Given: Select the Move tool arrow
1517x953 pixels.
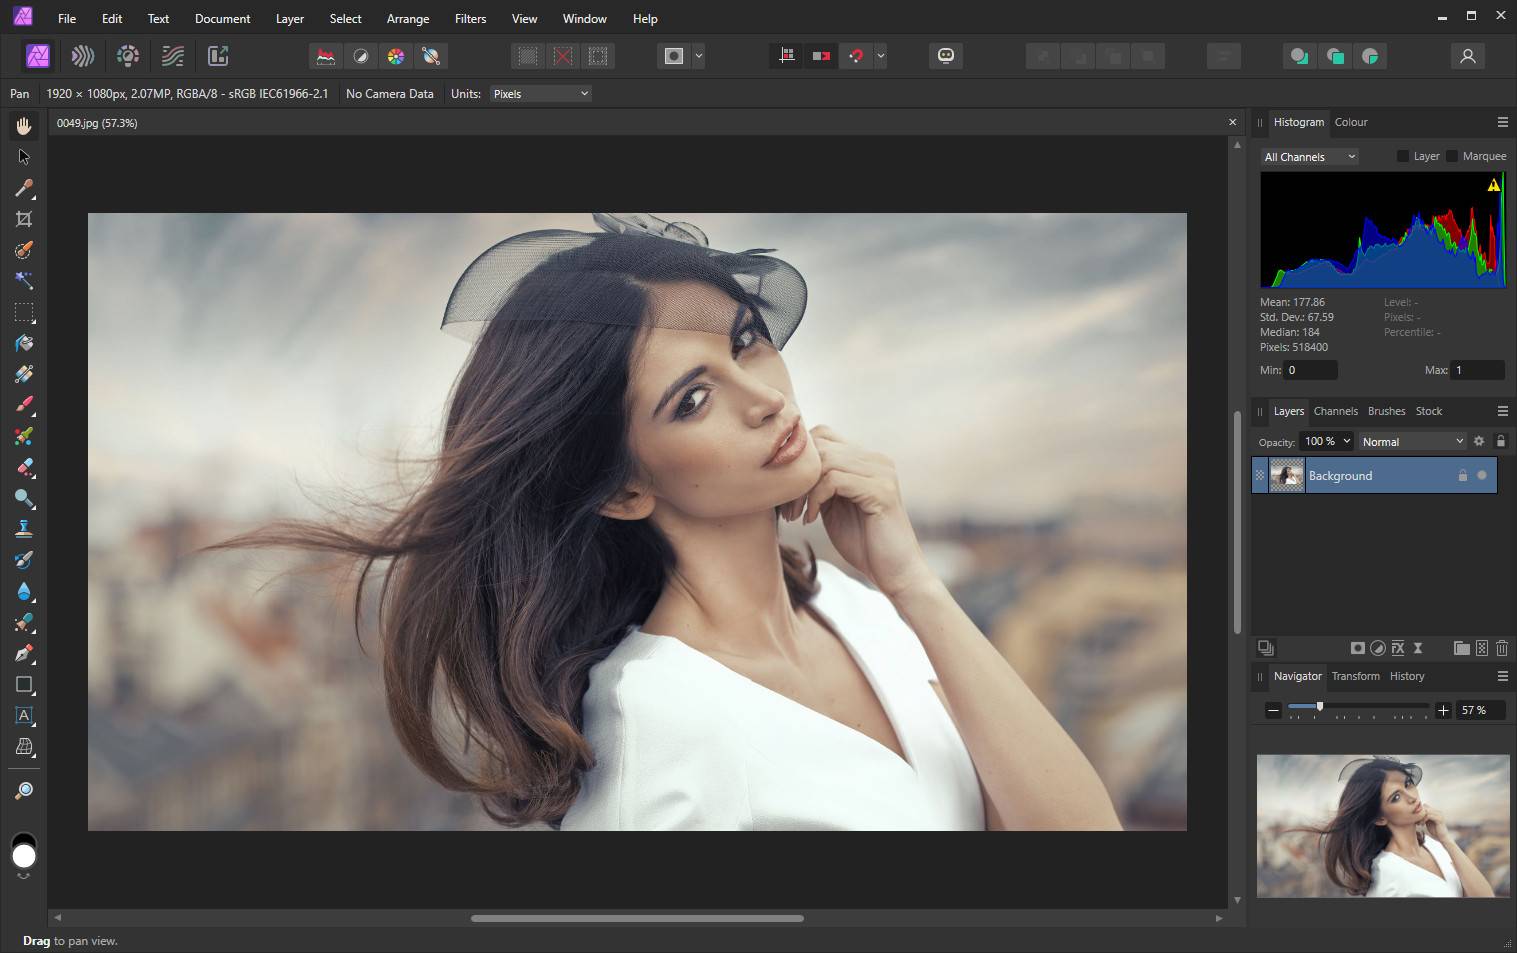Looking at the screenshot, I should [24, 157].
